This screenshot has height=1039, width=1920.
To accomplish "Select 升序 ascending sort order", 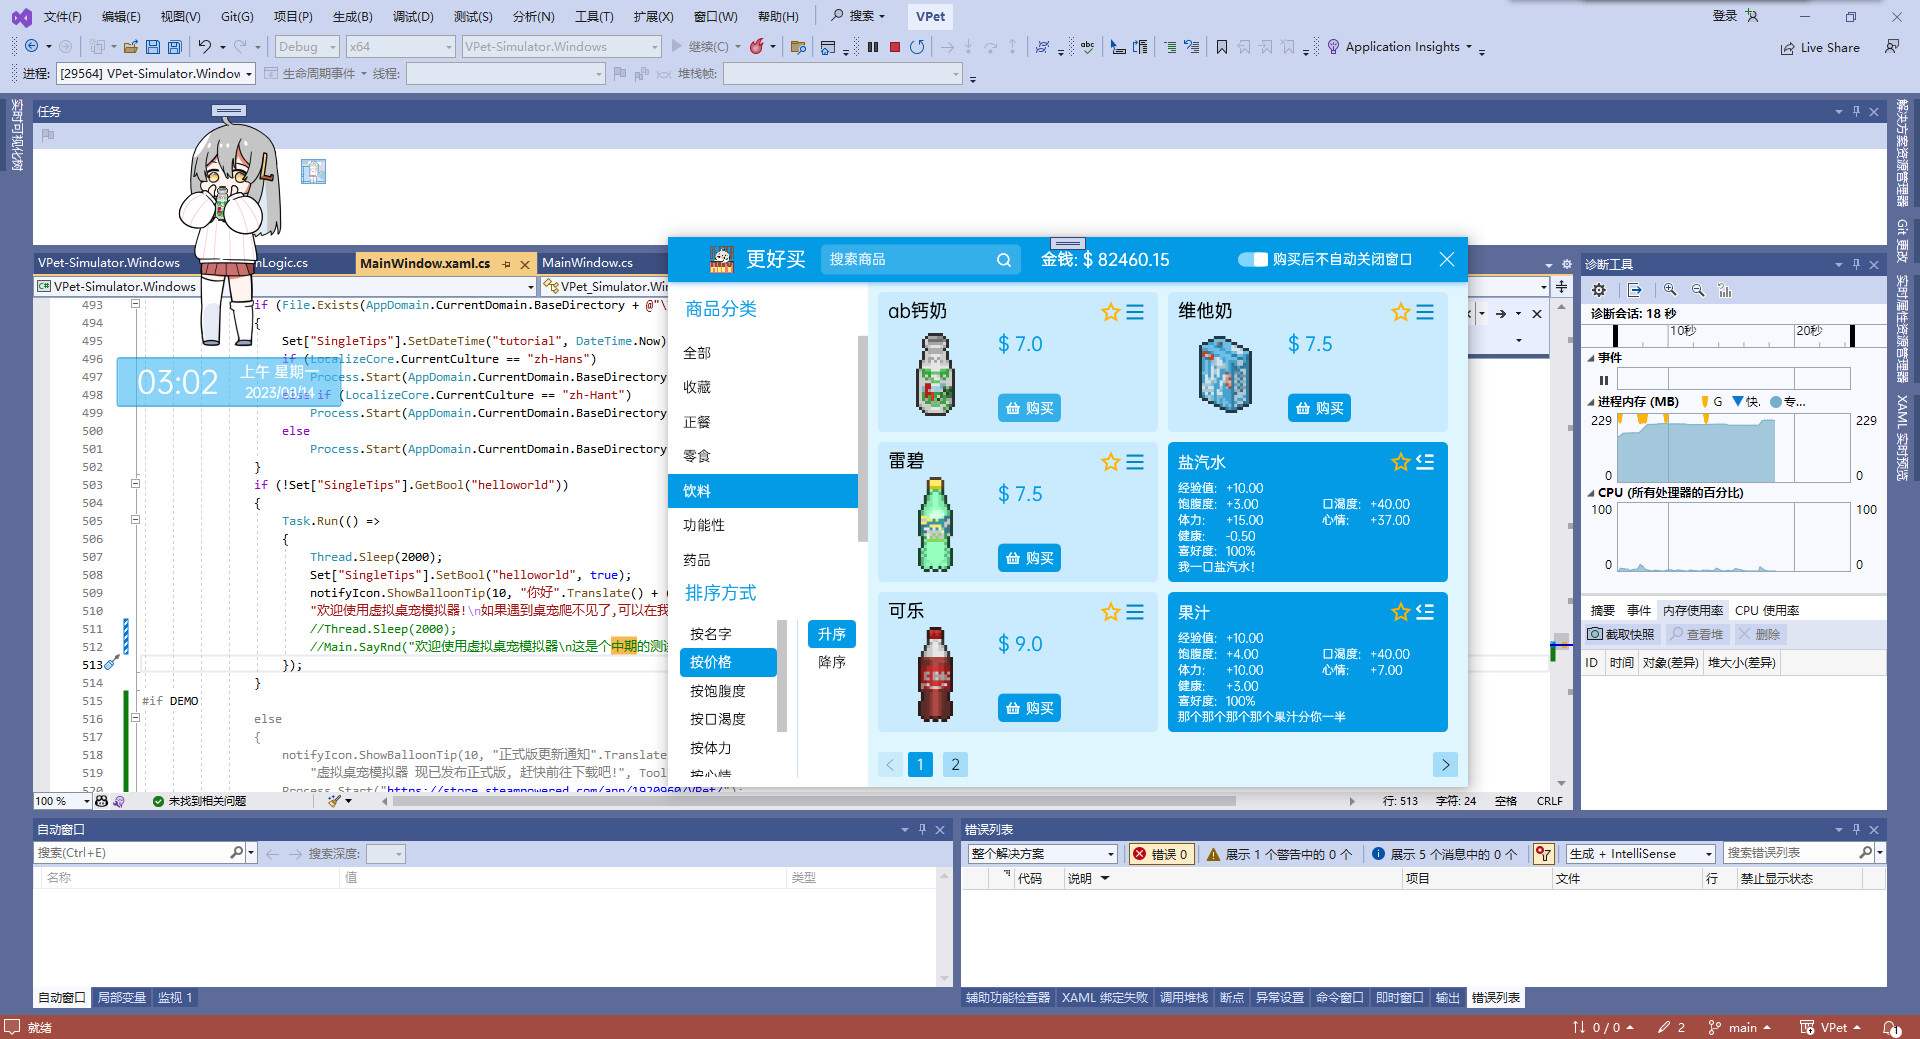I will tap(831, 634).
